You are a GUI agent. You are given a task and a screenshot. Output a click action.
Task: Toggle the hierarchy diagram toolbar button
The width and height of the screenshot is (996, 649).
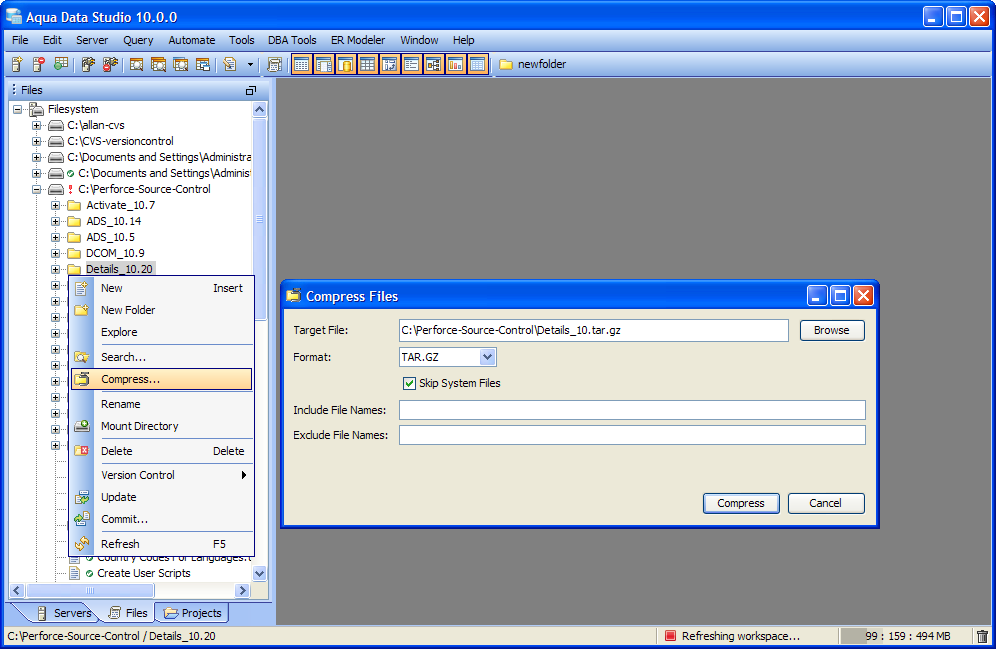tap(433, 64)
